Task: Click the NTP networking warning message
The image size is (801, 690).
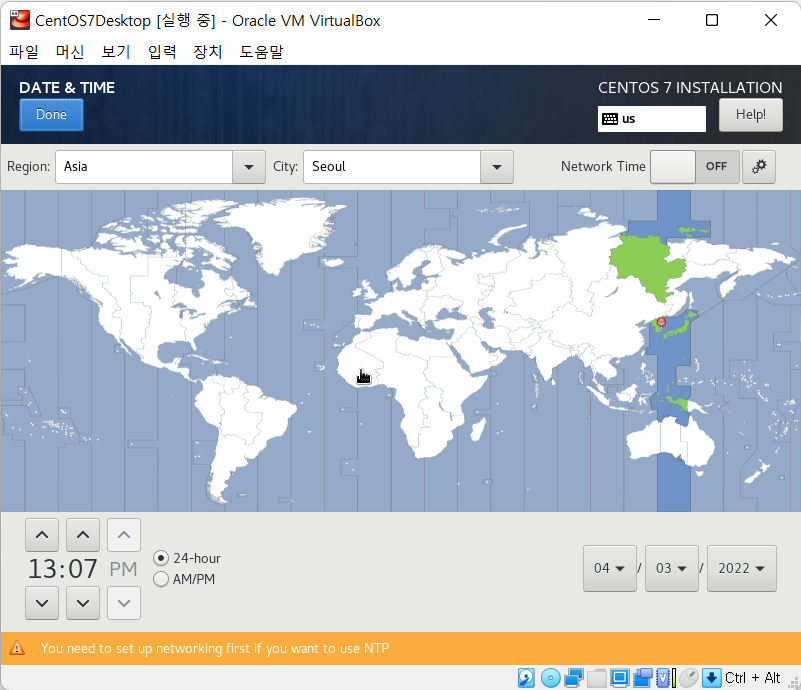Action: [215, 649]
